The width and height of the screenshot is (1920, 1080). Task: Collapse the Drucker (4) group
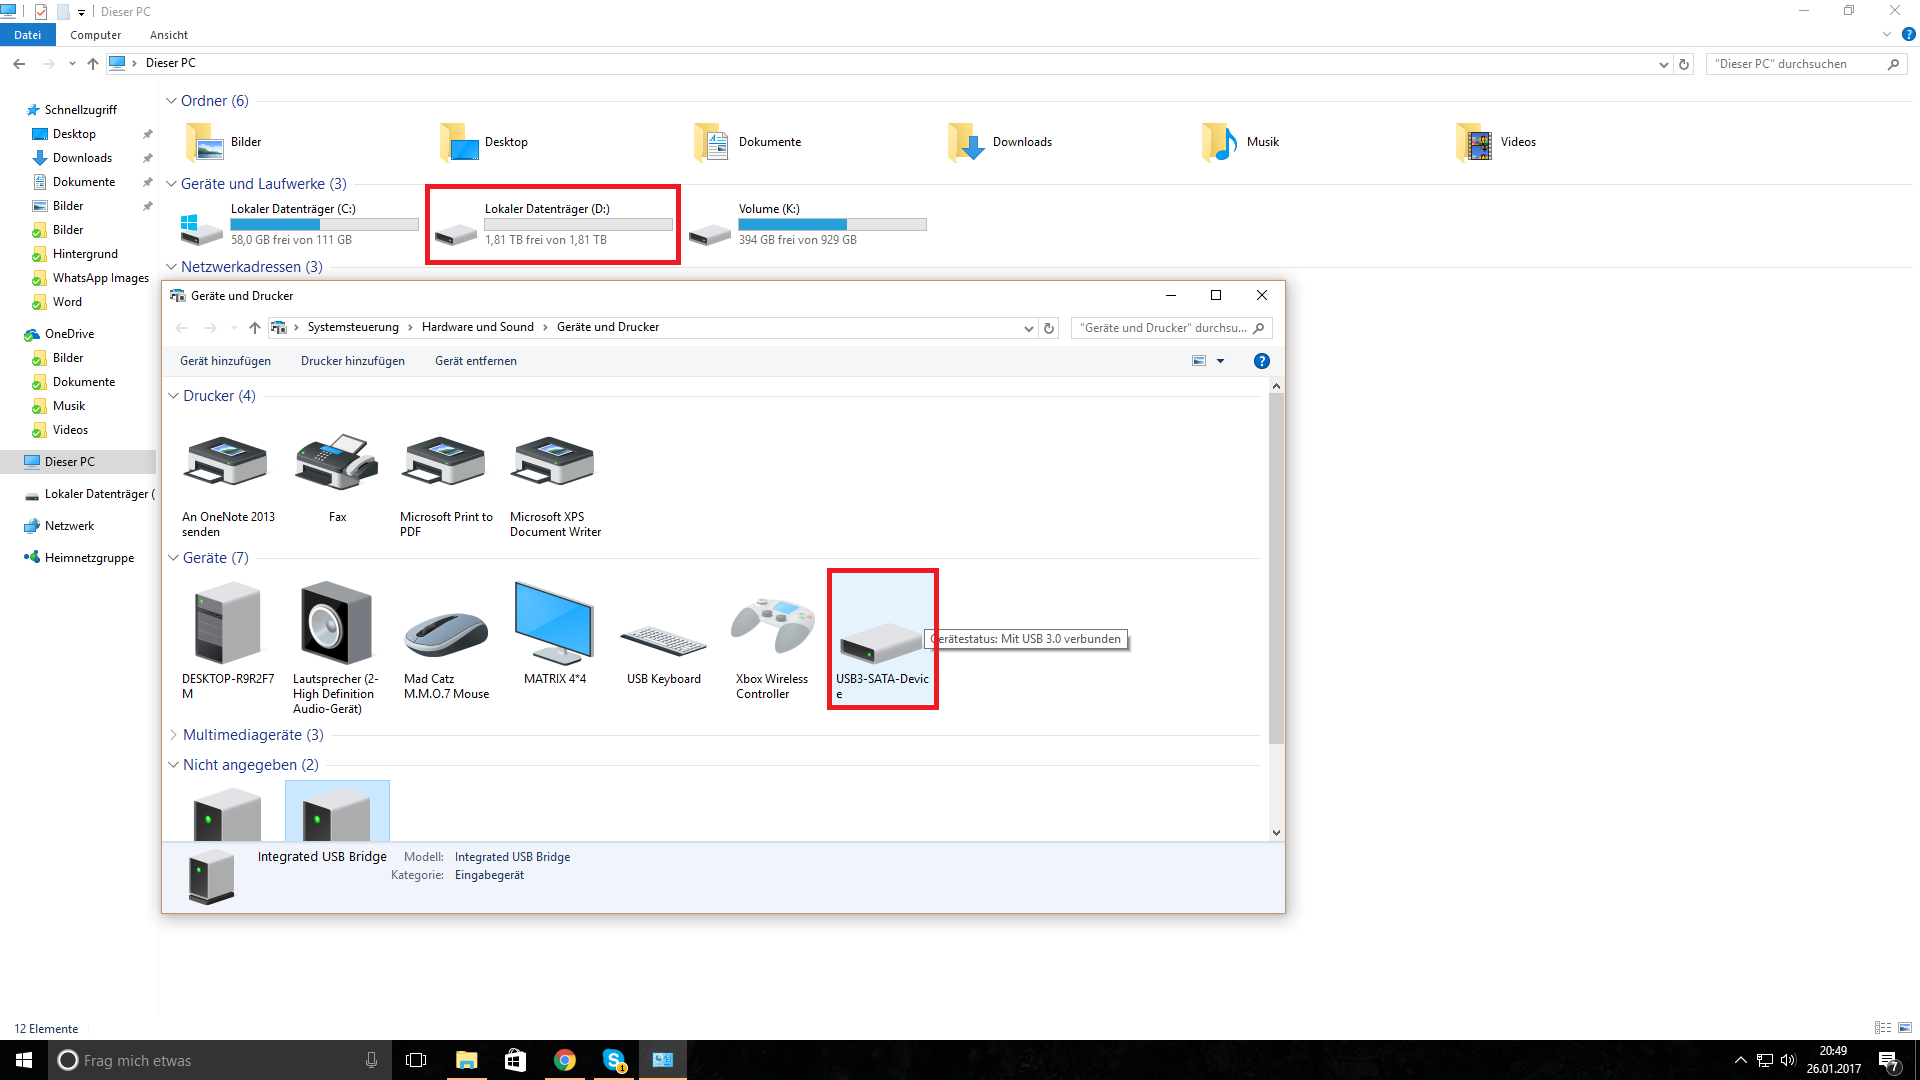point(173,396)
